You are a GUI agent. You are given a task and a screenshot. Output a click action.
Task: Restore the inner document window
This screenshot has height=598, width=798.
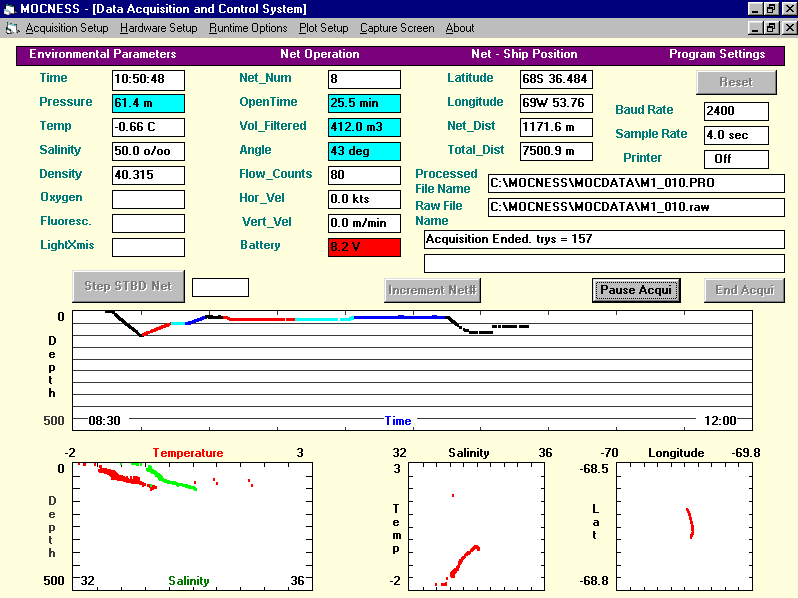(x=771, y=28)
